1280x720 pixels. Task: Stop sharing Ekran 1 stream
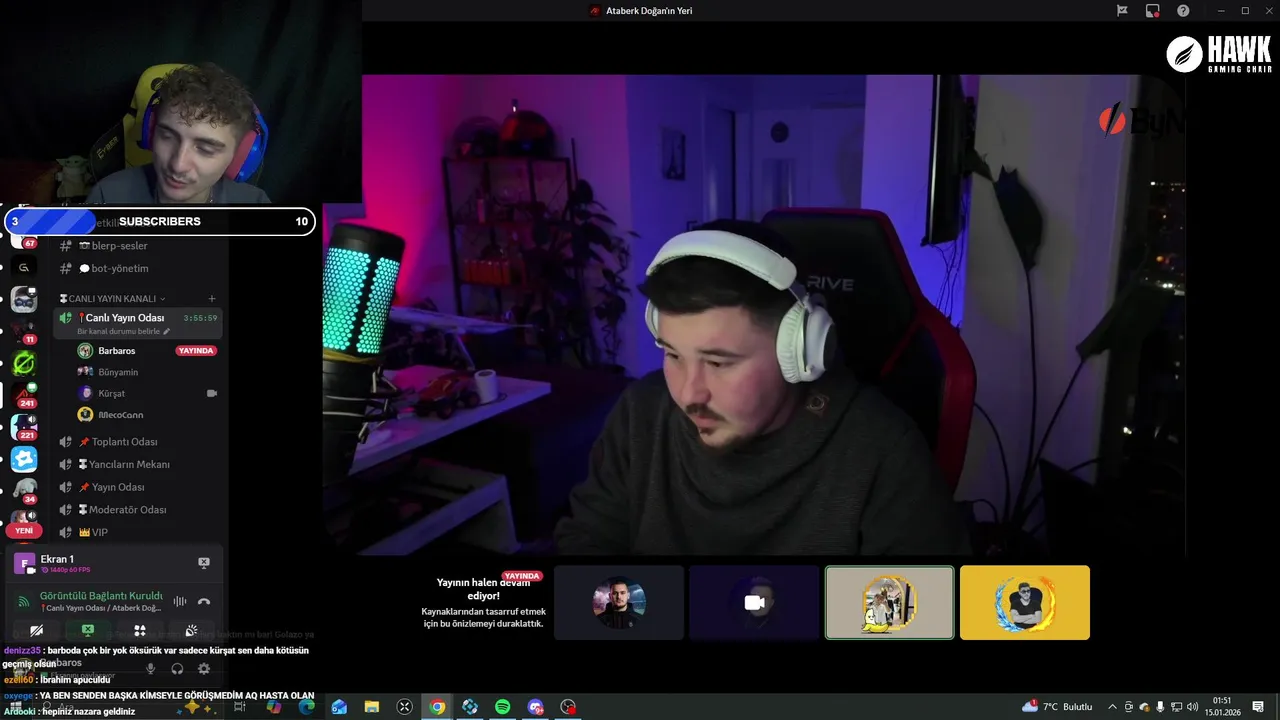click(x=204, y=563)
